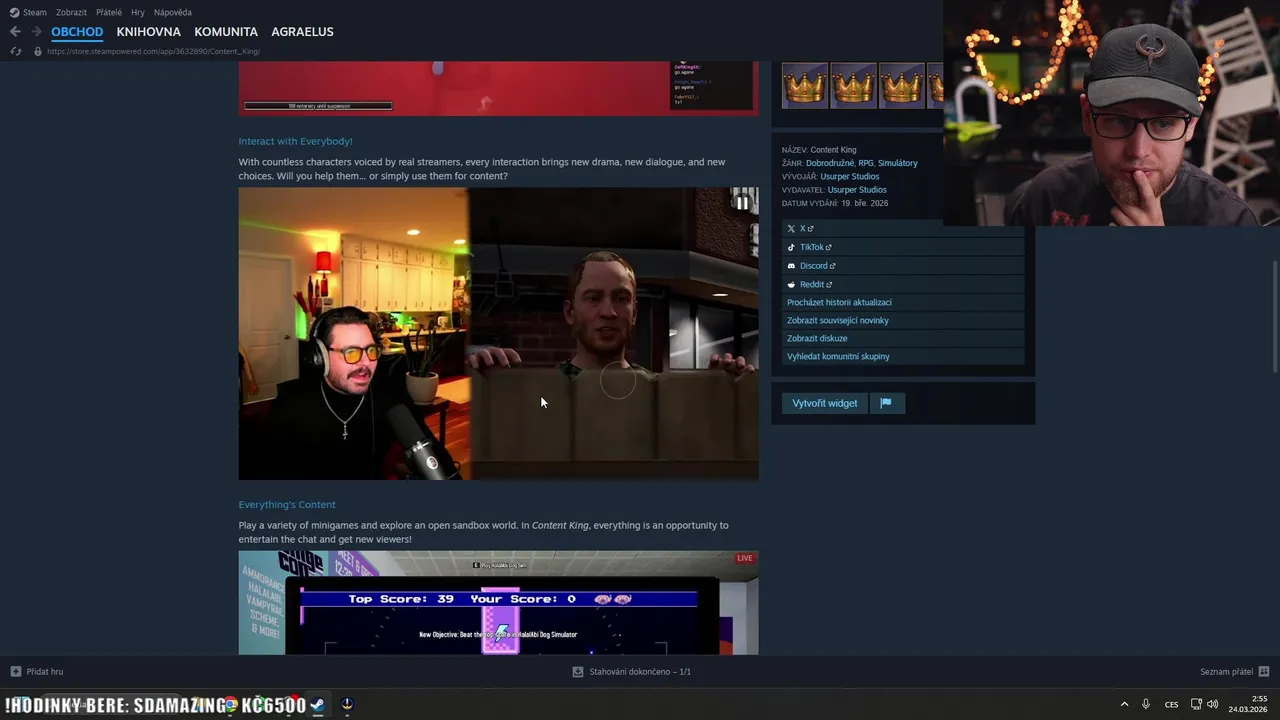Open the Zobrazit menu
The height and width of the screenshot is (720, 1280).
(x=71, y=12)
